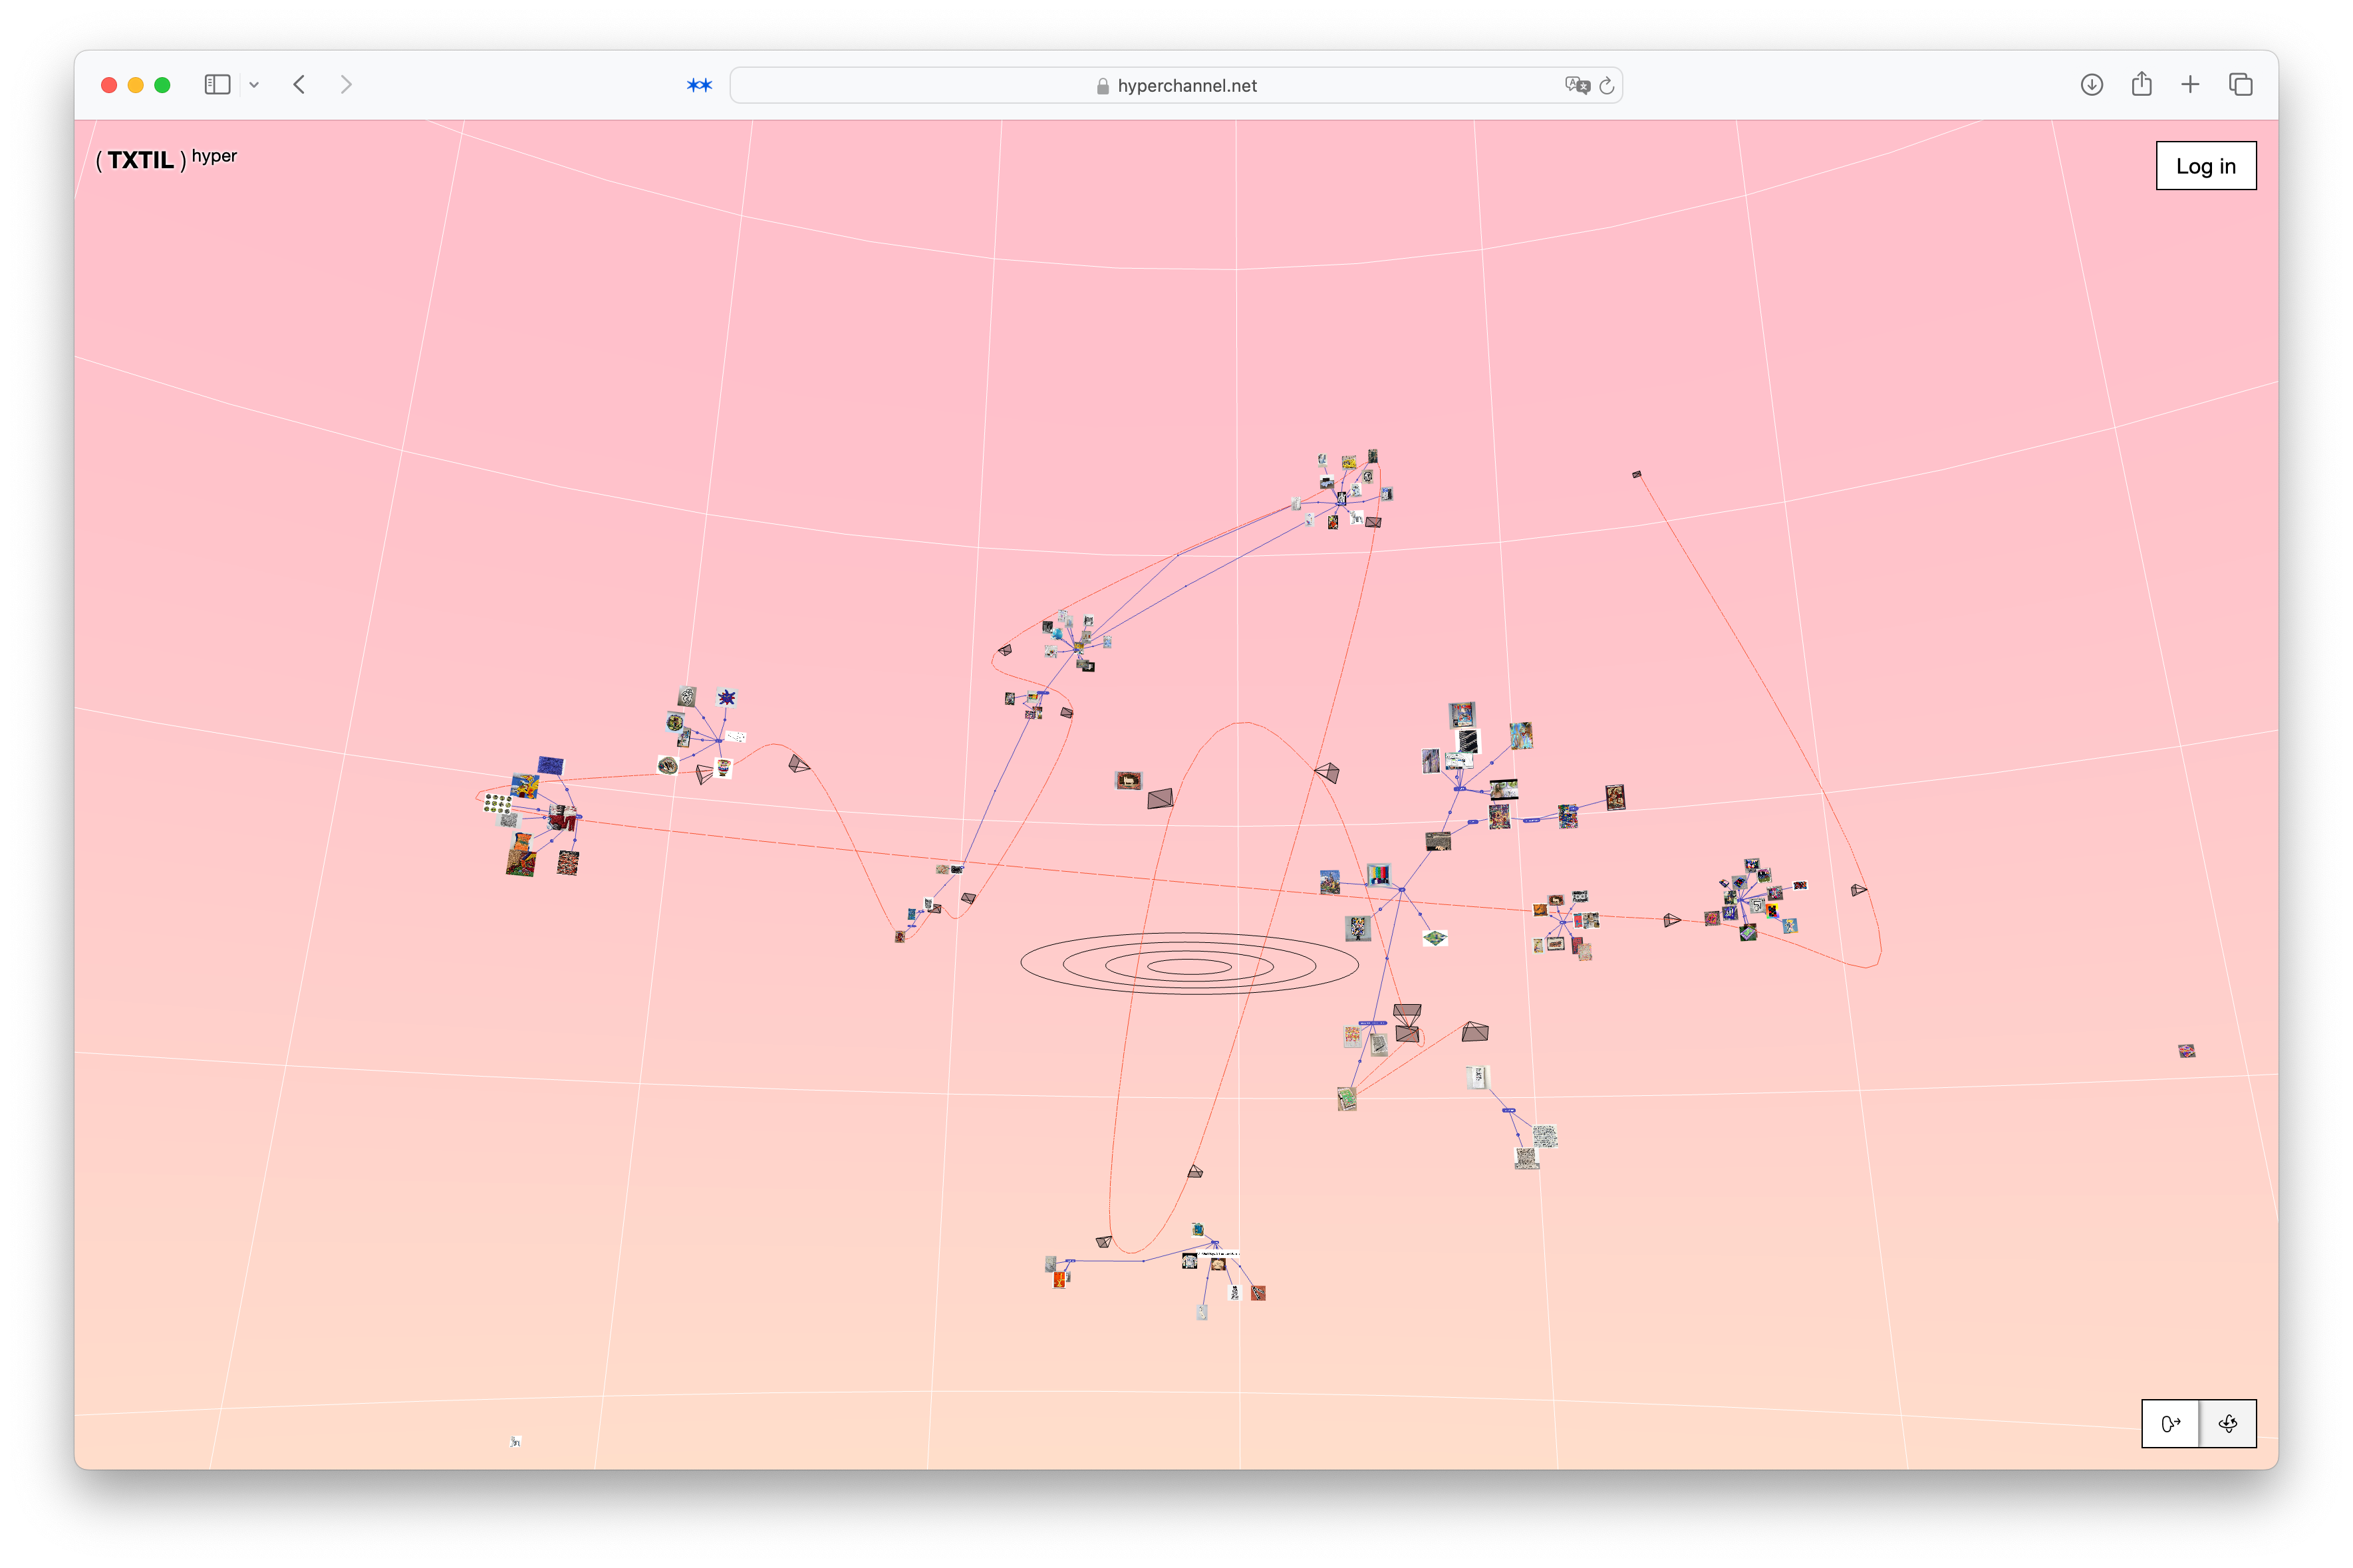Screen dimensions: 2353x1568
Task: Select the colorful TV test-pattern thumbnail
Action: point(1378,875)
